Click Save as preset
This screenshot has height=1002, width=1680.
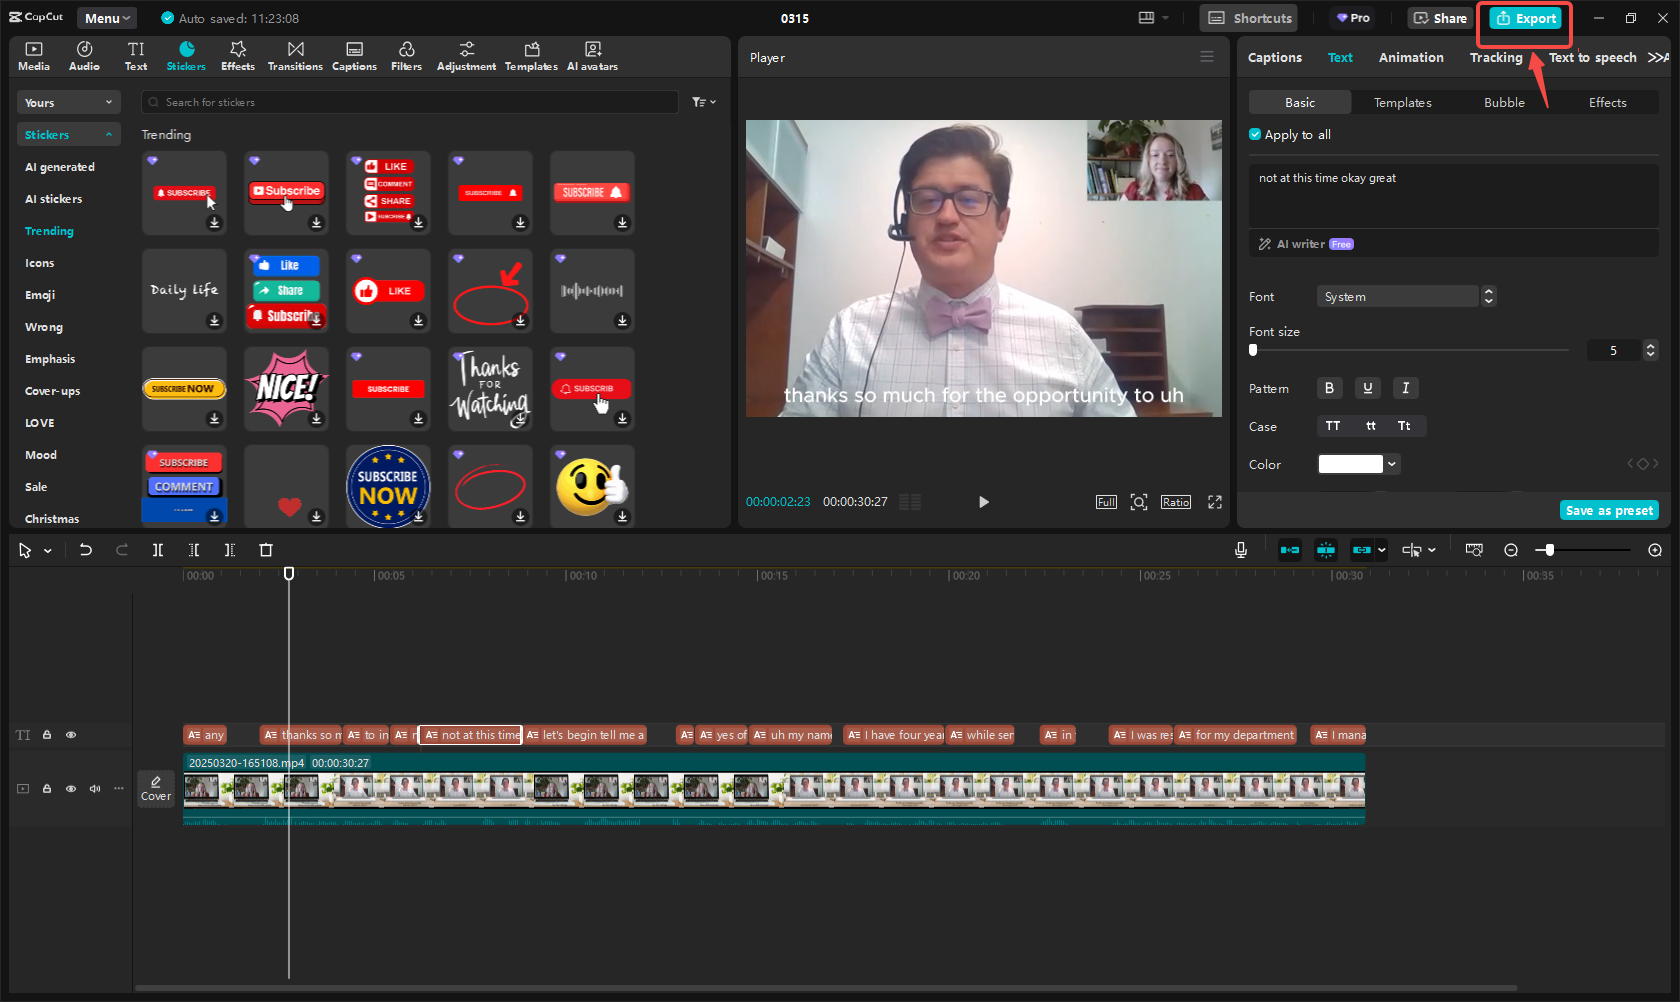pos(1608,510)
